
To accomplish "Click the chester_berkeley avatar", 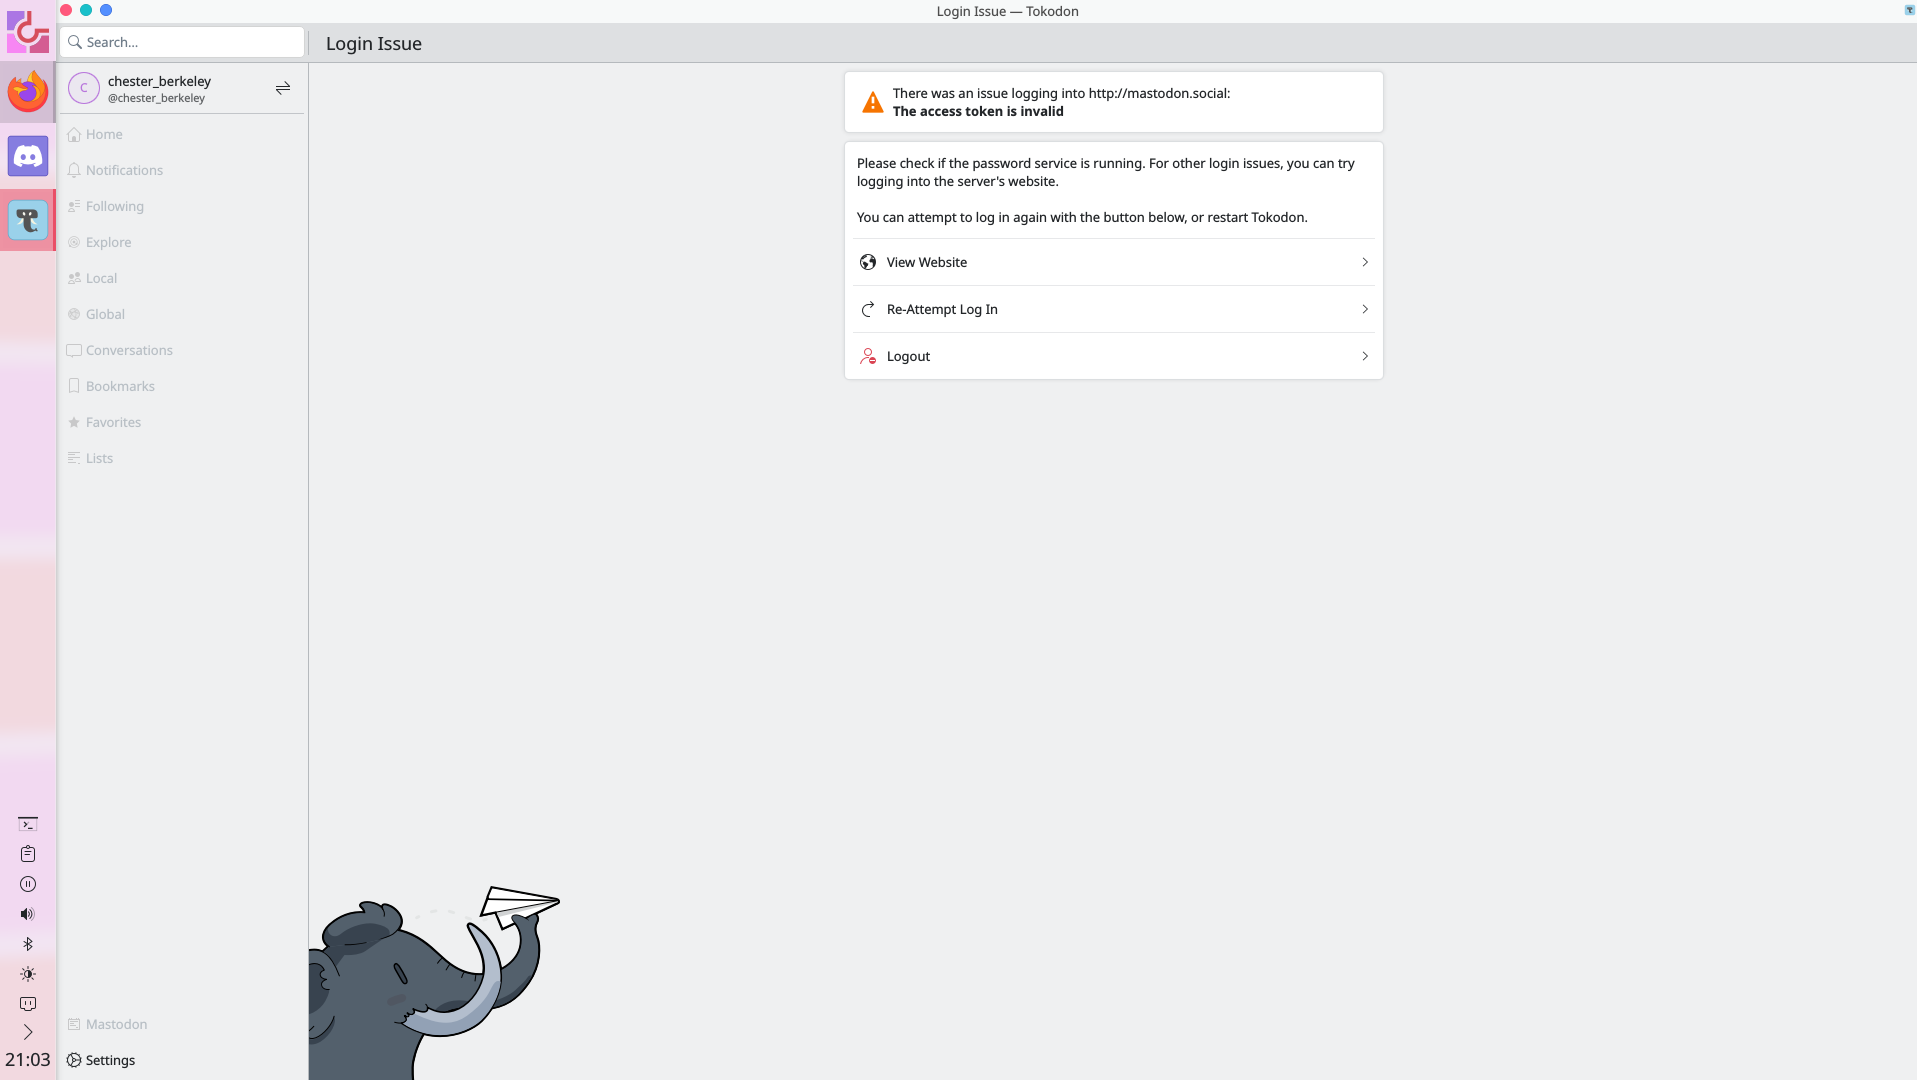I will point(84,88).
